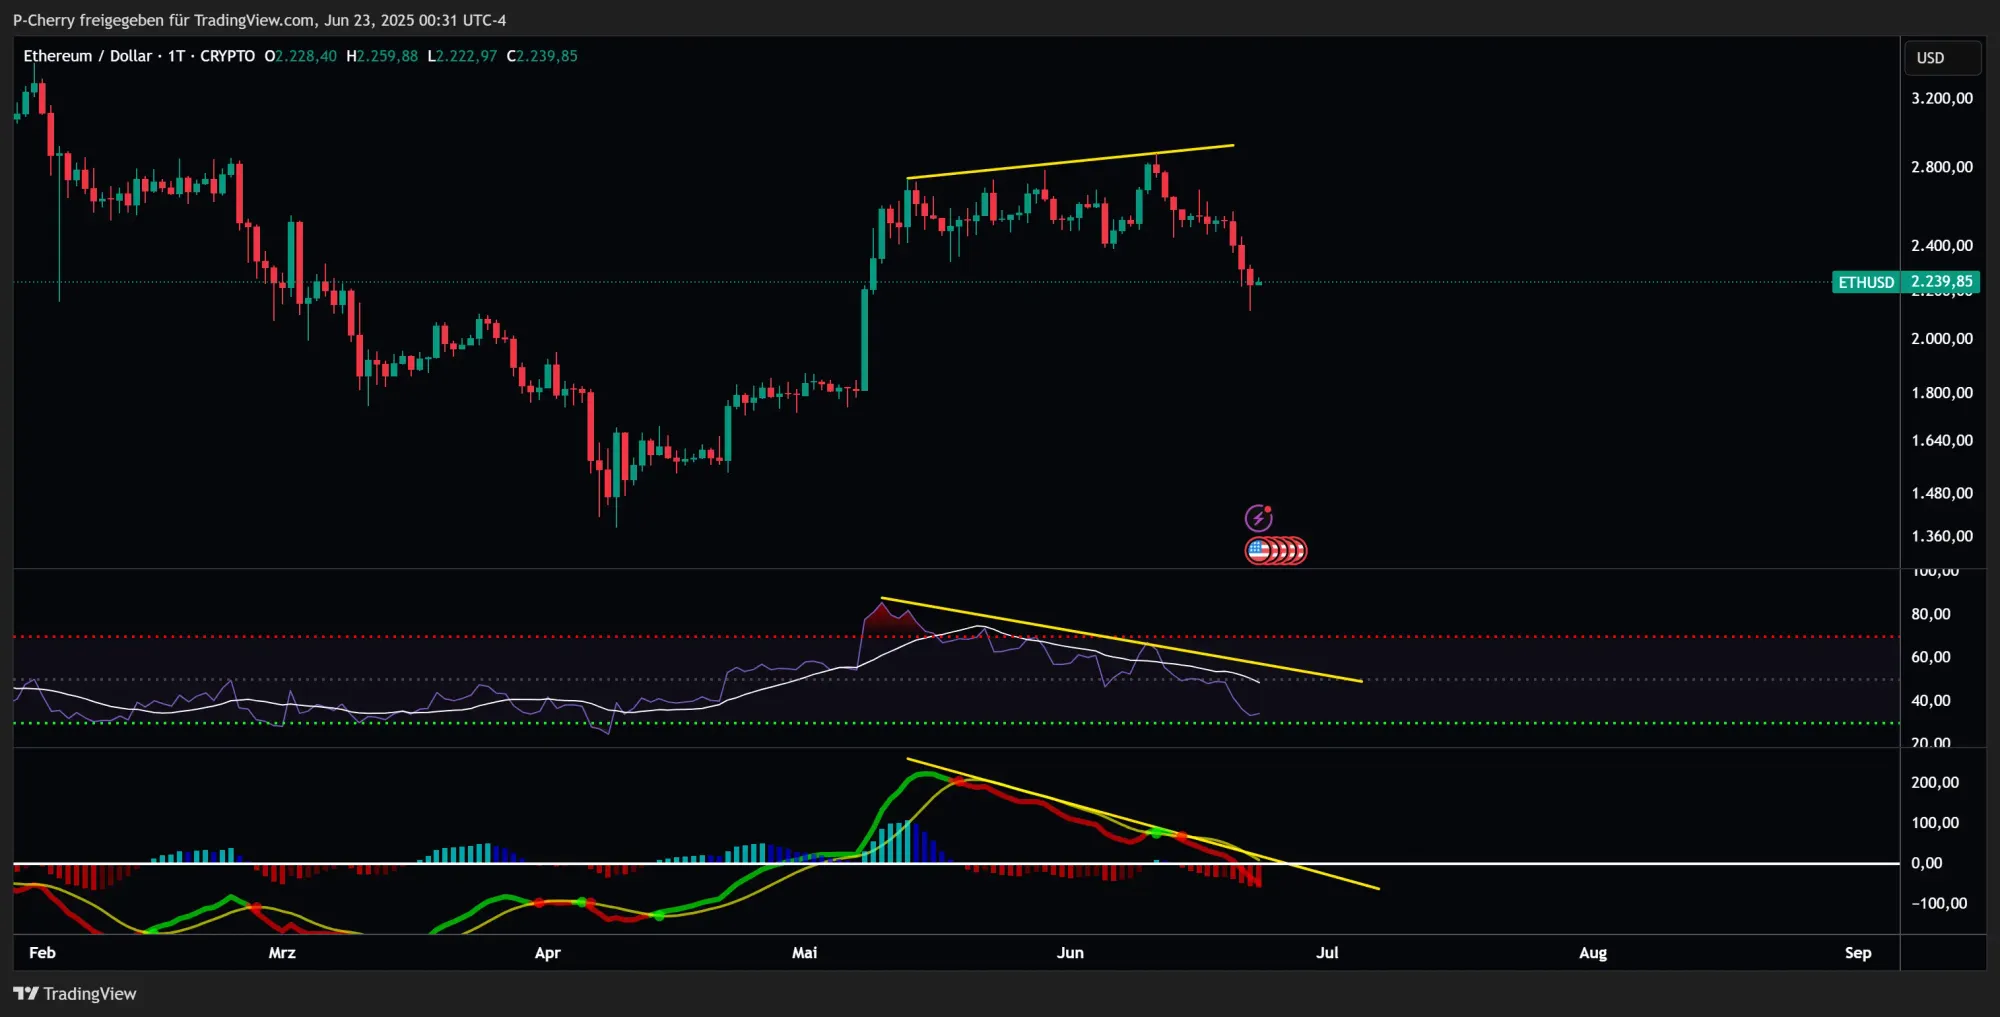
Task: Click the Sep label on time axis
Action: (x=1858, y=953)
